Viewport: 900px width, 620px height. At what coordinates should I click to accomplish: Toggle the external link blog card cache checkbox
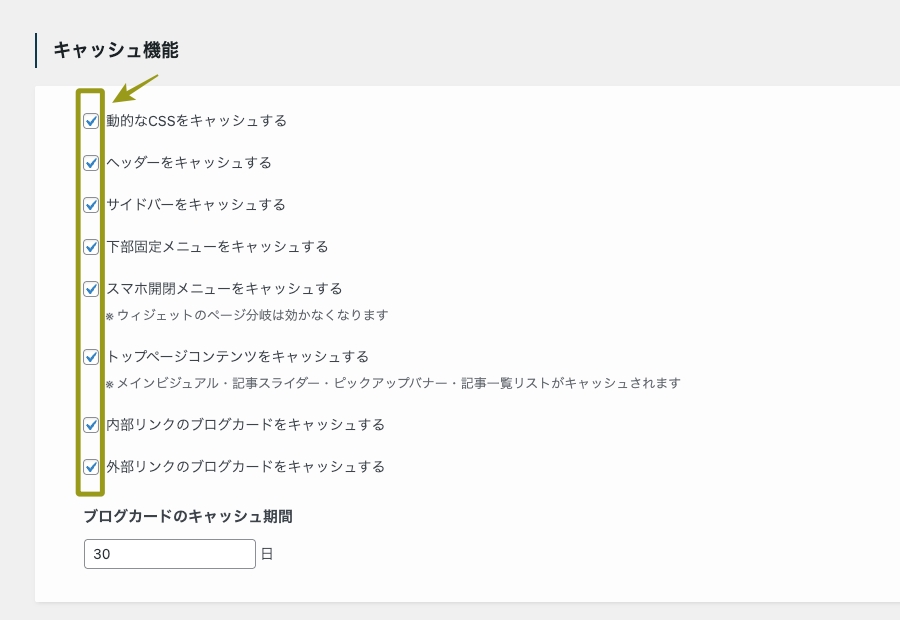(x=91, y=466)
